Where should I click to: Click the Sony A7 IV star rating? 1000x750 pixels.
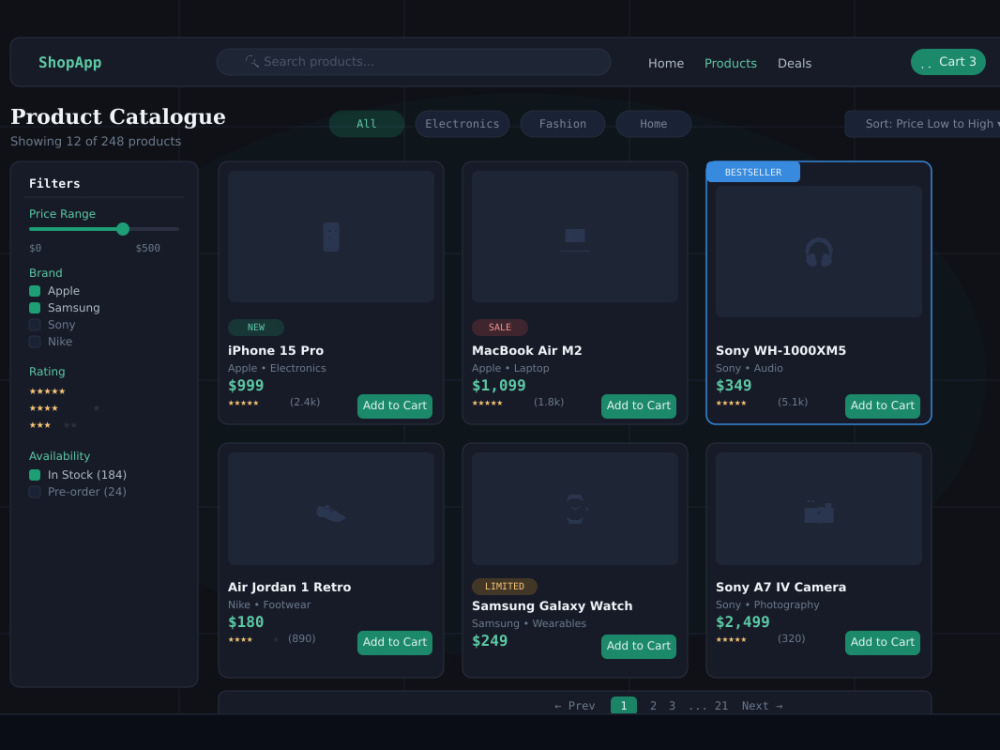pos(731,640)
